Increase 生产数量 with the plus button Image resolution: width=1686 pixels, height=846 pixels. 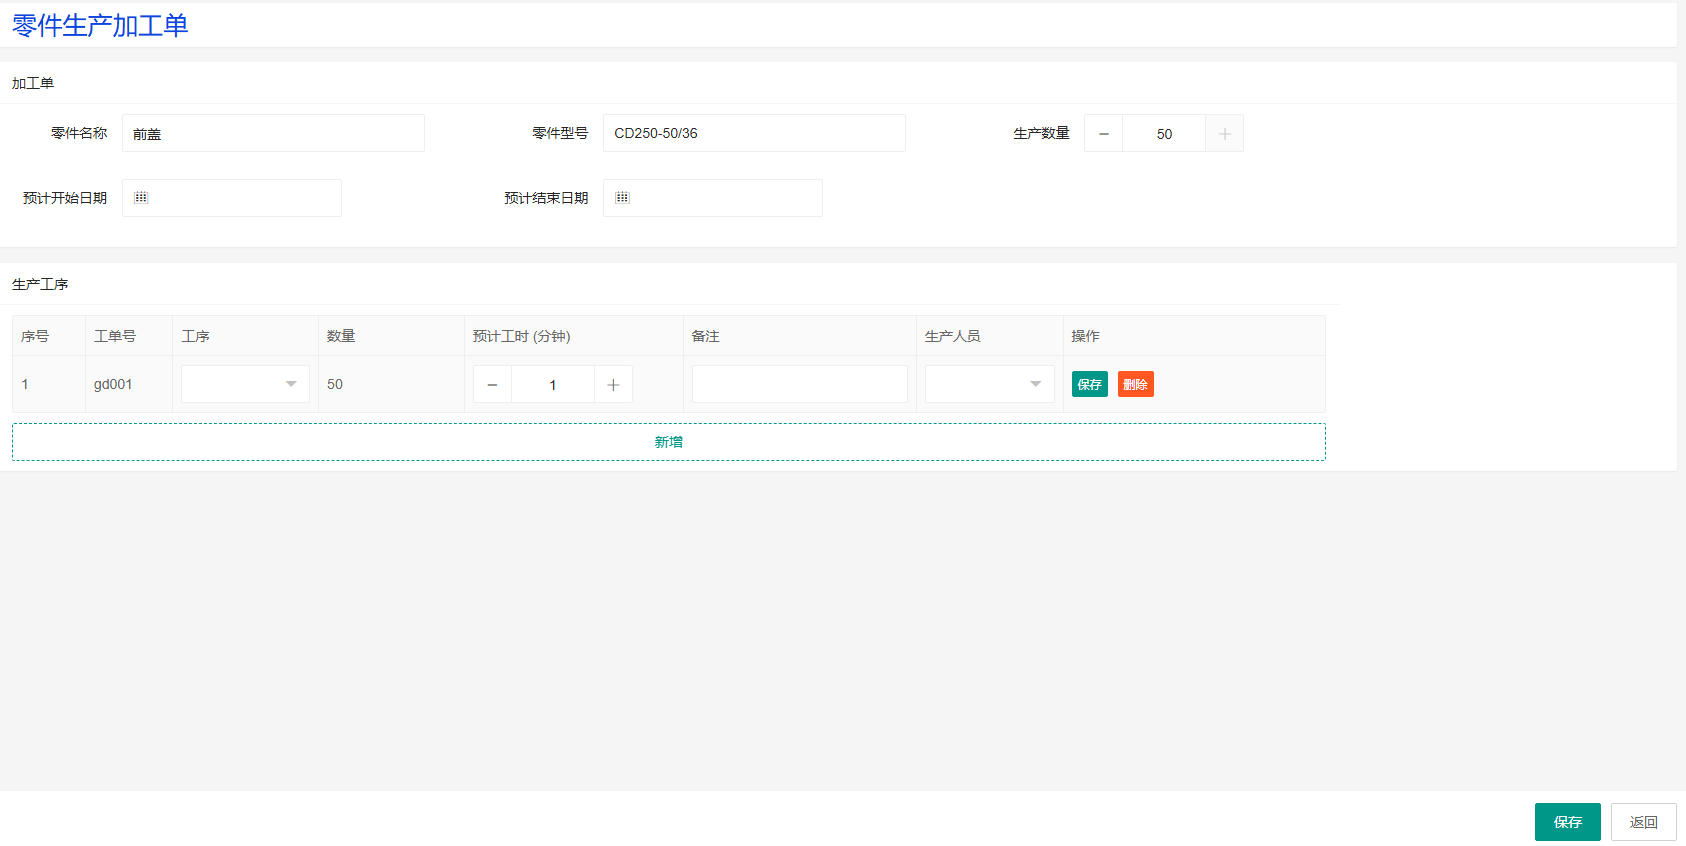[x=1224, y=134]
